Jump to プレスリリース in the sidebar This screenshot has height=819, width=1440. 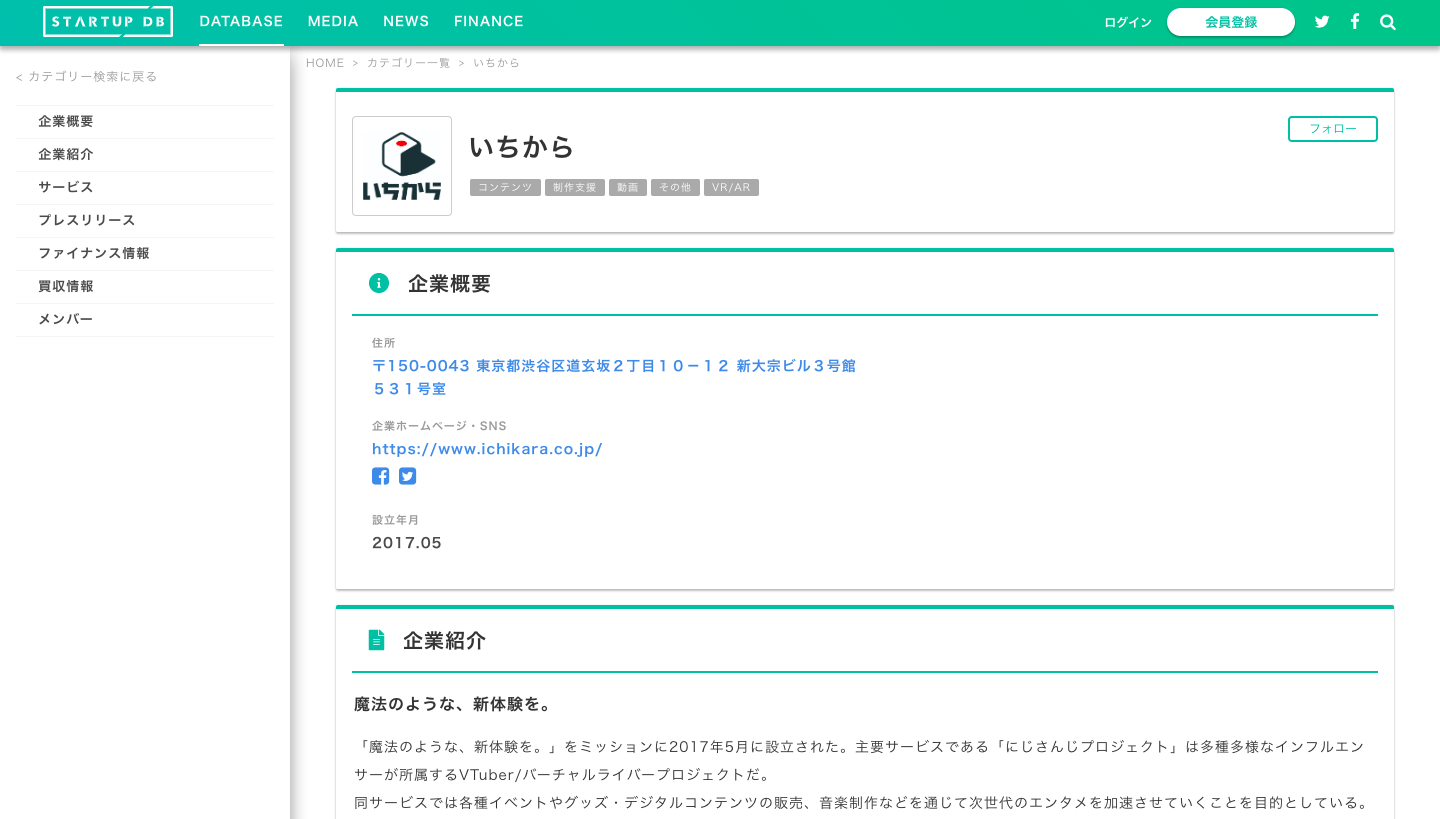(x=145, y=220)
